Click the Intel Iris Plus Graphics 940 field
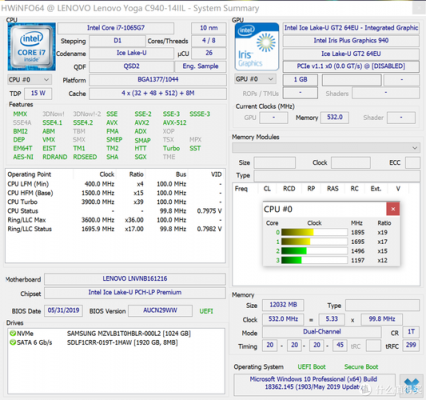The height and width of the screenshot is (400, 426). coord(351,41)
